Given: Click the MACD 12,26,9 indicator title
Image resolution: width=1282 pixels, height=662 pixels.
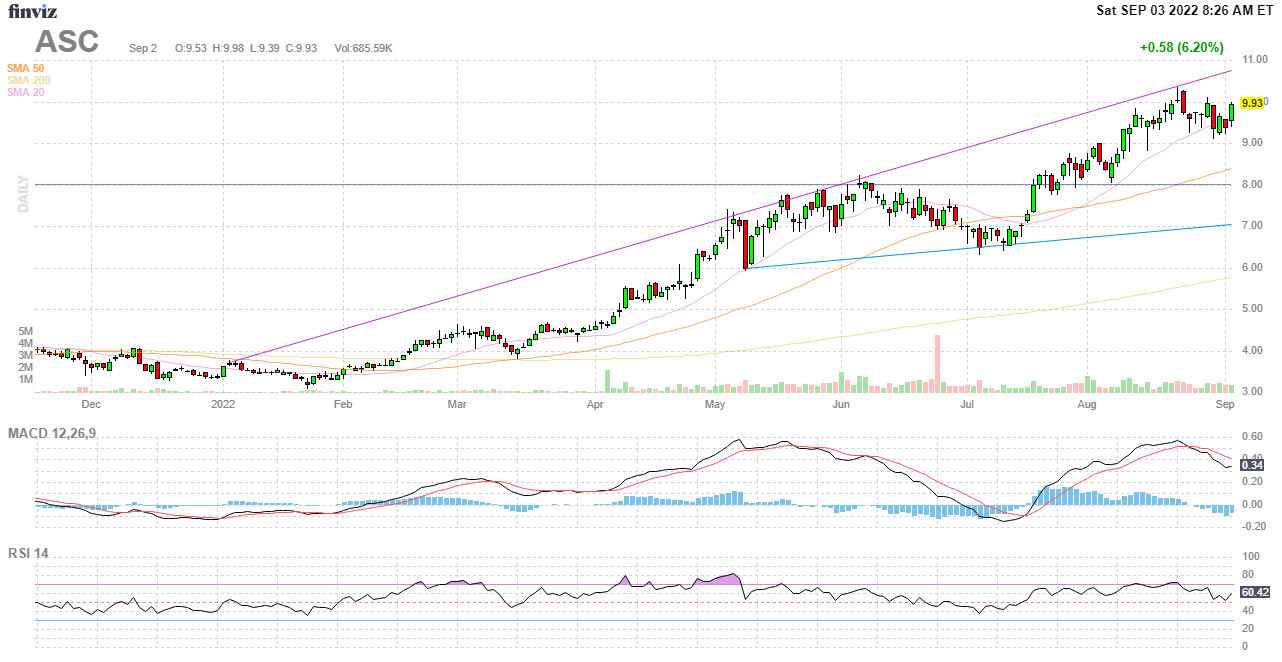Looking at the screenshot, I should (x=58, y=433).
